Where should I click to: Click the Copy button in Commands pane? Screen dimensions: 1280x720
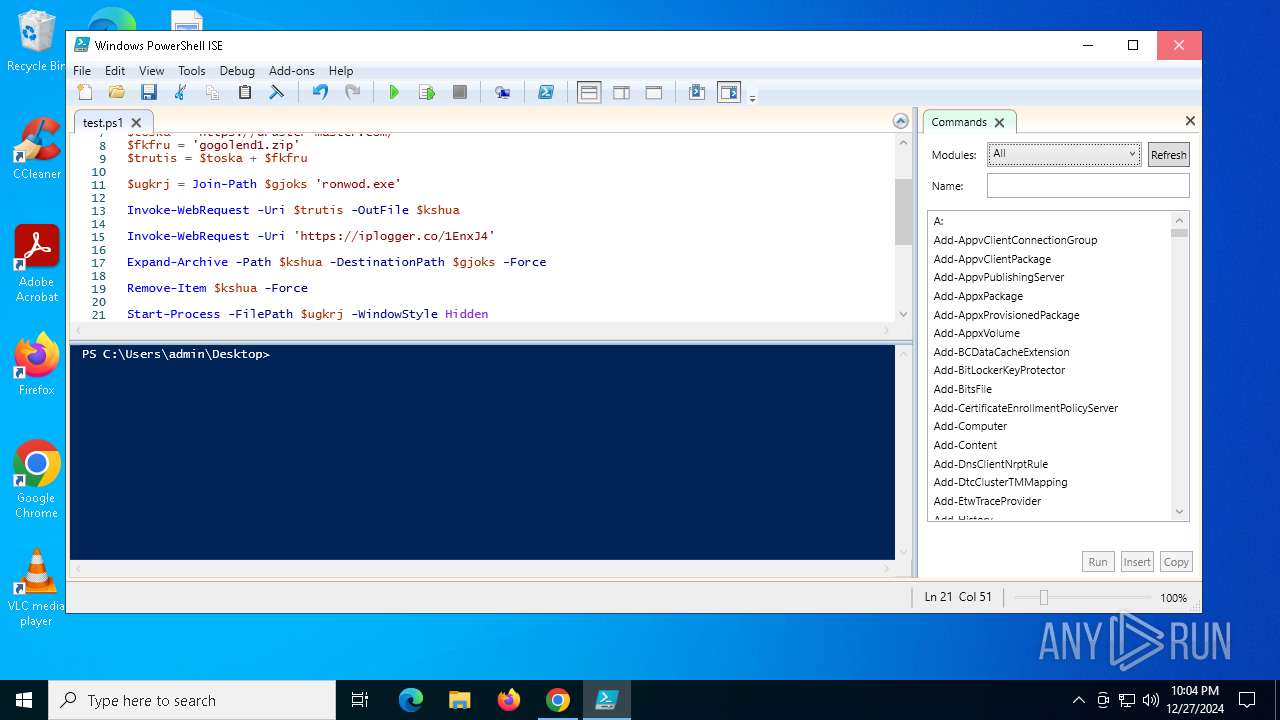tap(1176, 562)
